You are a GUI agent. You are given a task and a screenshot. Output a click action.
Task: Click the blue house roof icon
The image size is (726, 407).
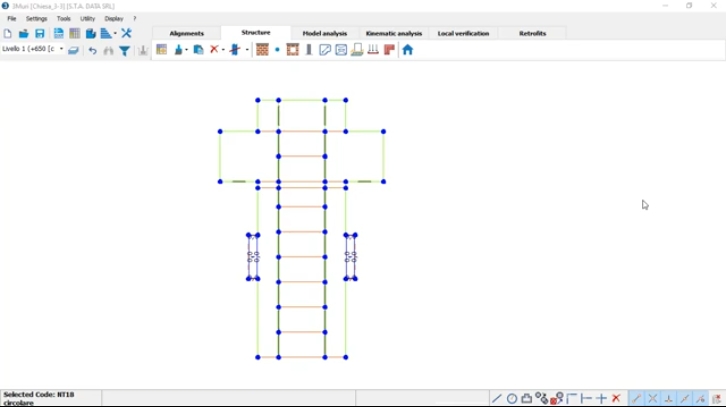click(407, 50)
